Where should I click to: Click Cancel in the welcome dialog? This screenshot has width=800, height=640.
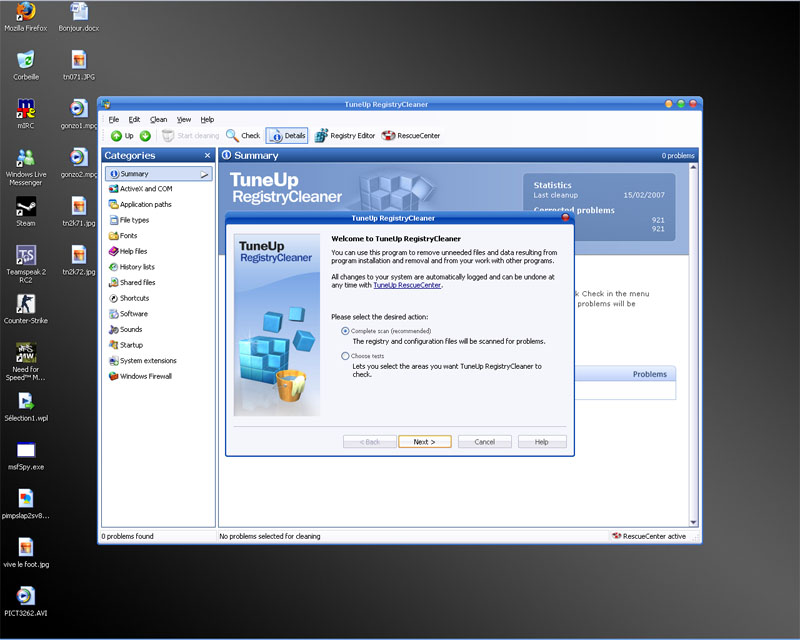coord(485,442)
